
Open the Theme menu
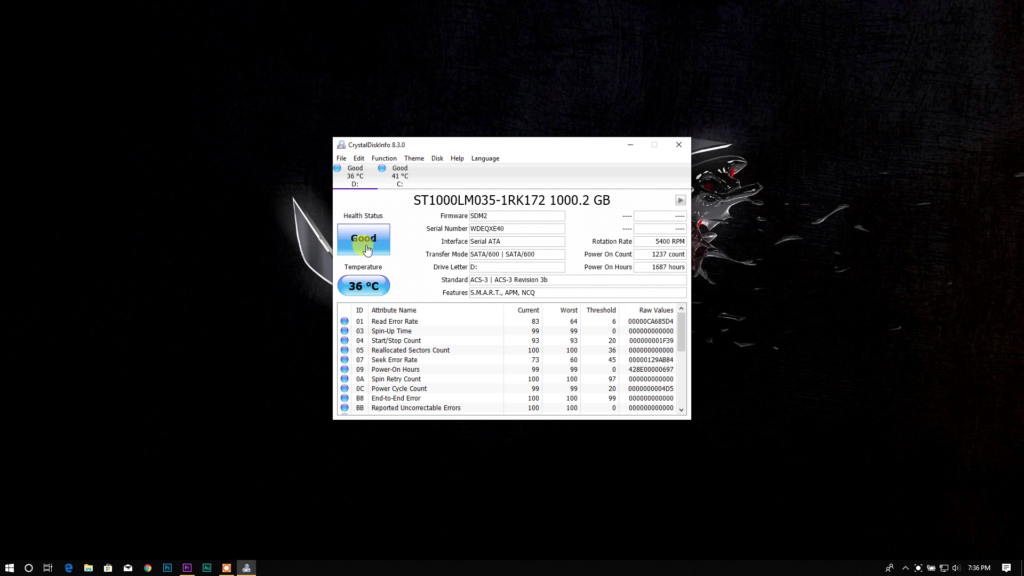pyautogui.click(x=414, y=158)
